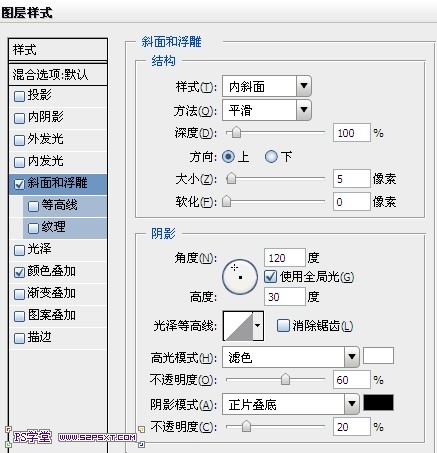This screenshot has width=437, height=453.
Task: Click highlight opacity field showing 60
Action: pos(352,380)
